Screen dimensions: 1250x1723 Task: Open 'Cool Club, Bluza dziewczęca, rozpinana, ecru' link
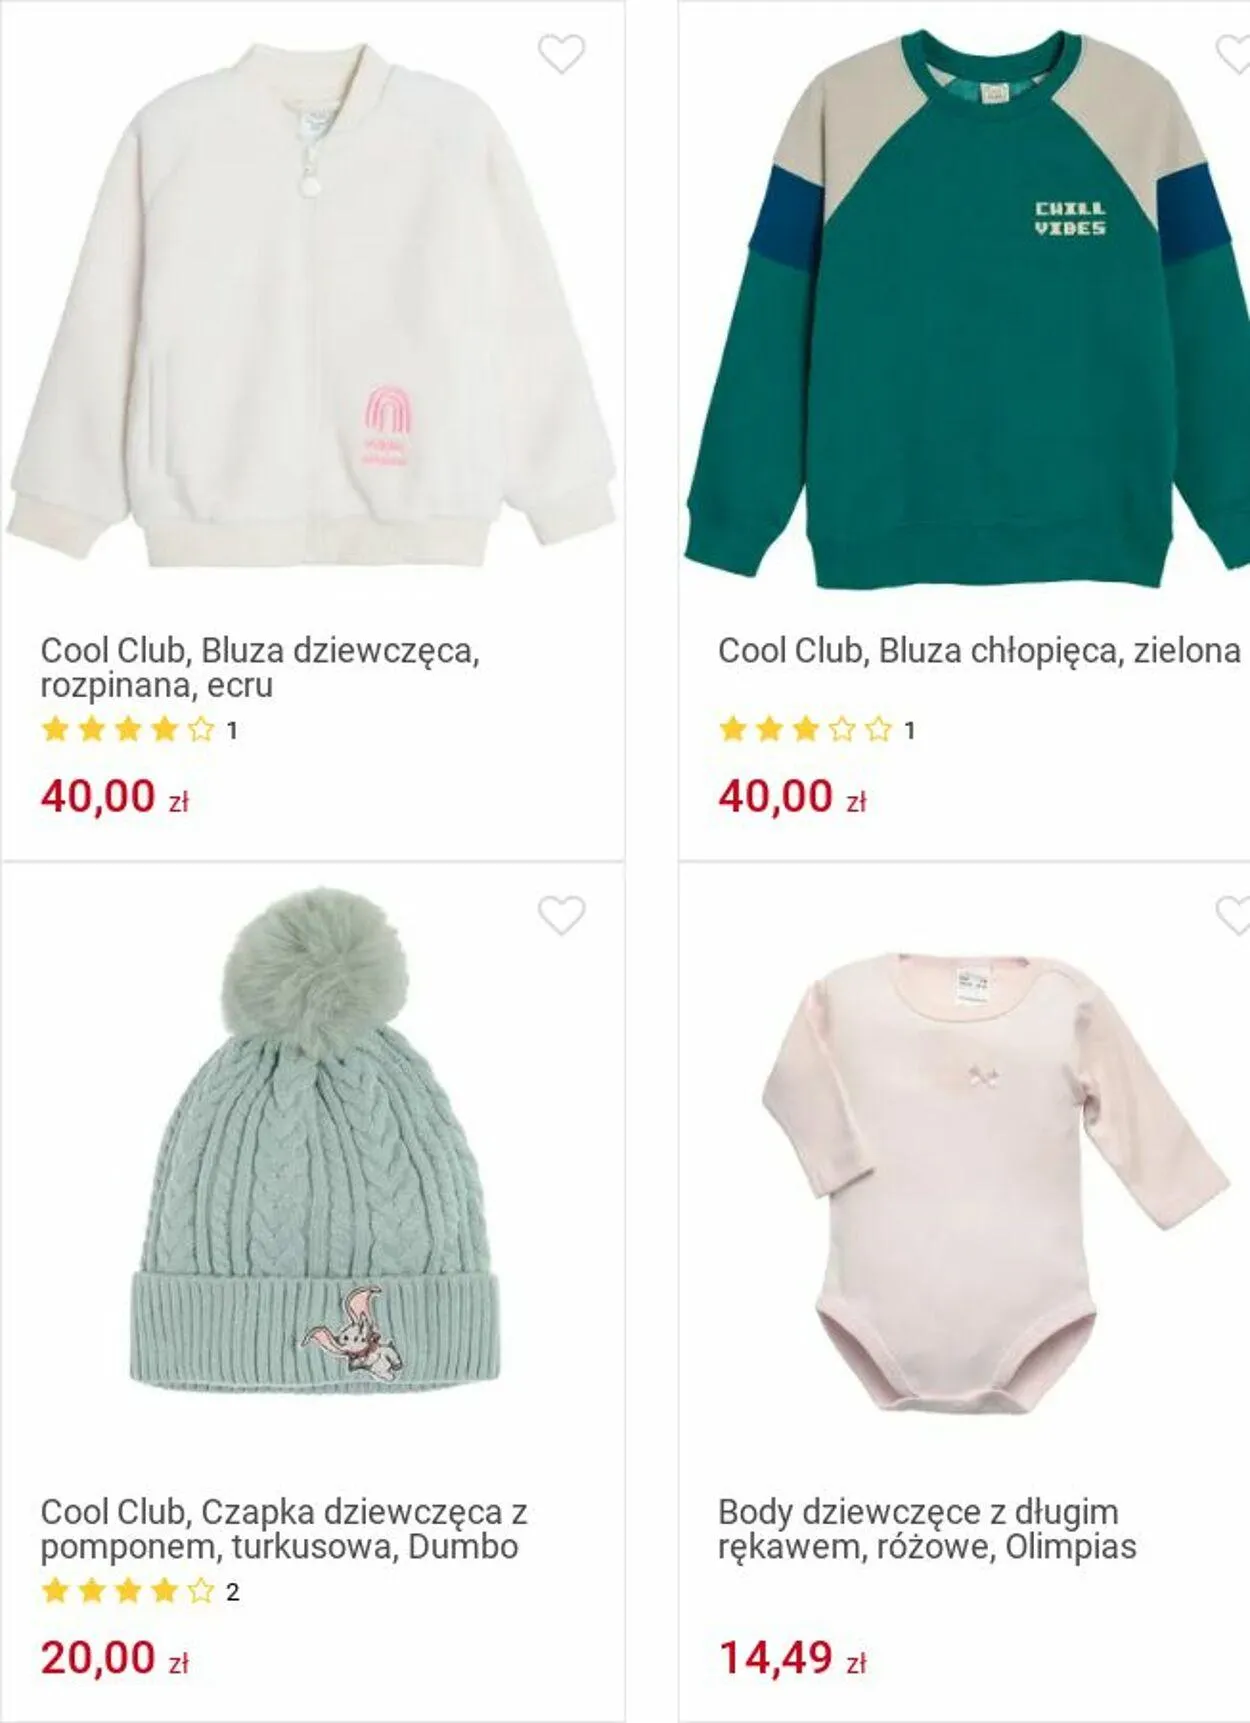click(x=260, y=668)
